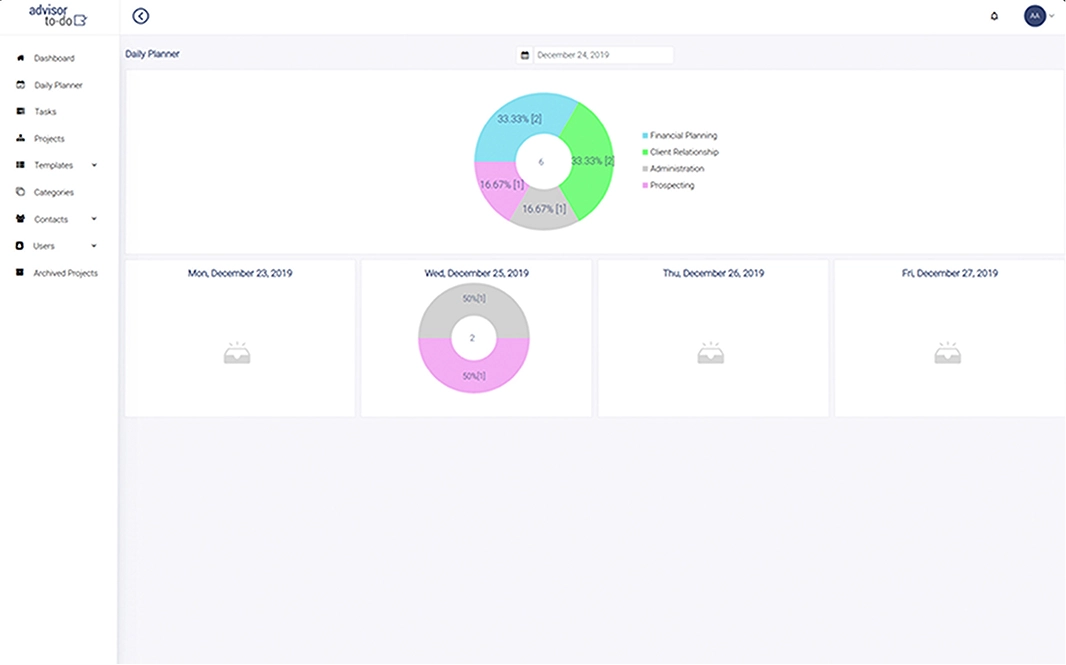This screenshot has height=665, width=1066.
Task: Click the Tasks sidebar icon
Action: pyautogui.click(x=21, y=112)
